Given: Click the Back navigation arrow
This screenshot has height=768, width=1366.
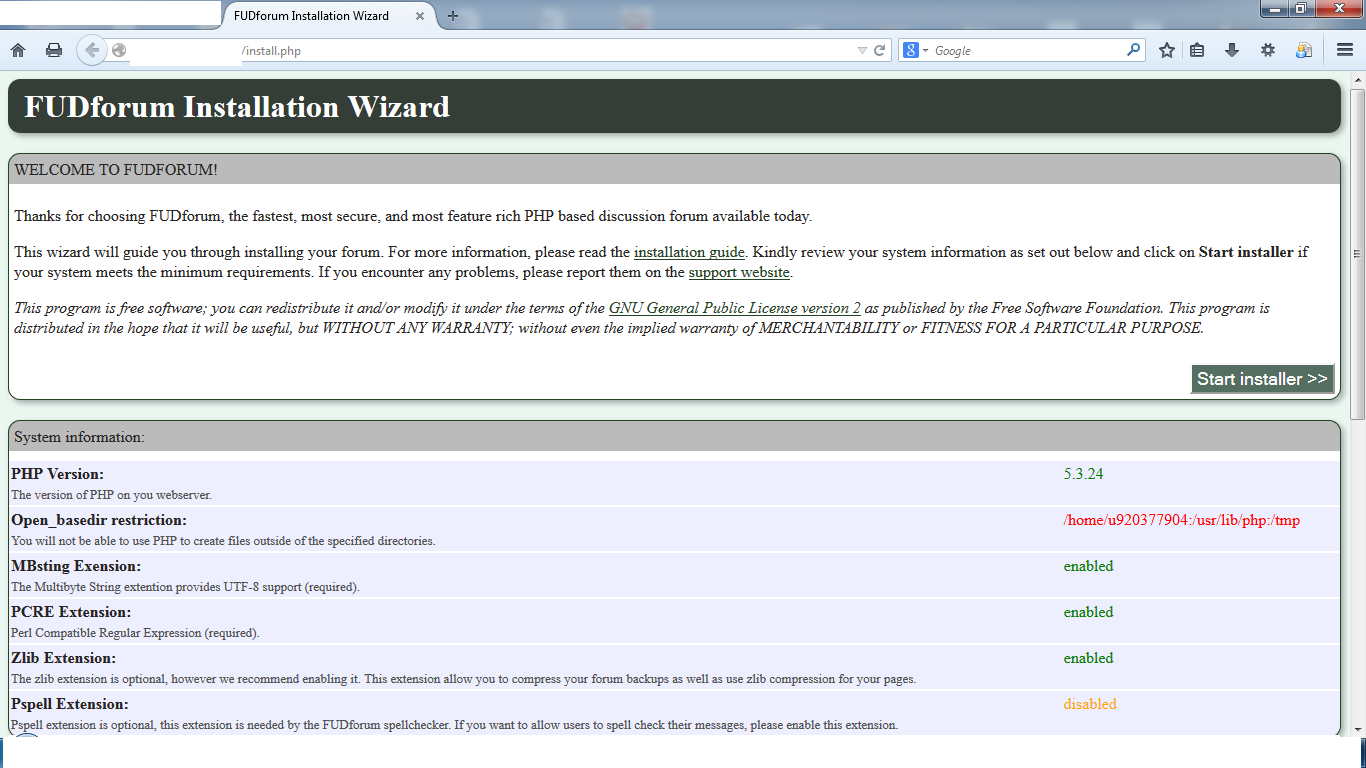Looking at the screenshot, I should 92,50.
